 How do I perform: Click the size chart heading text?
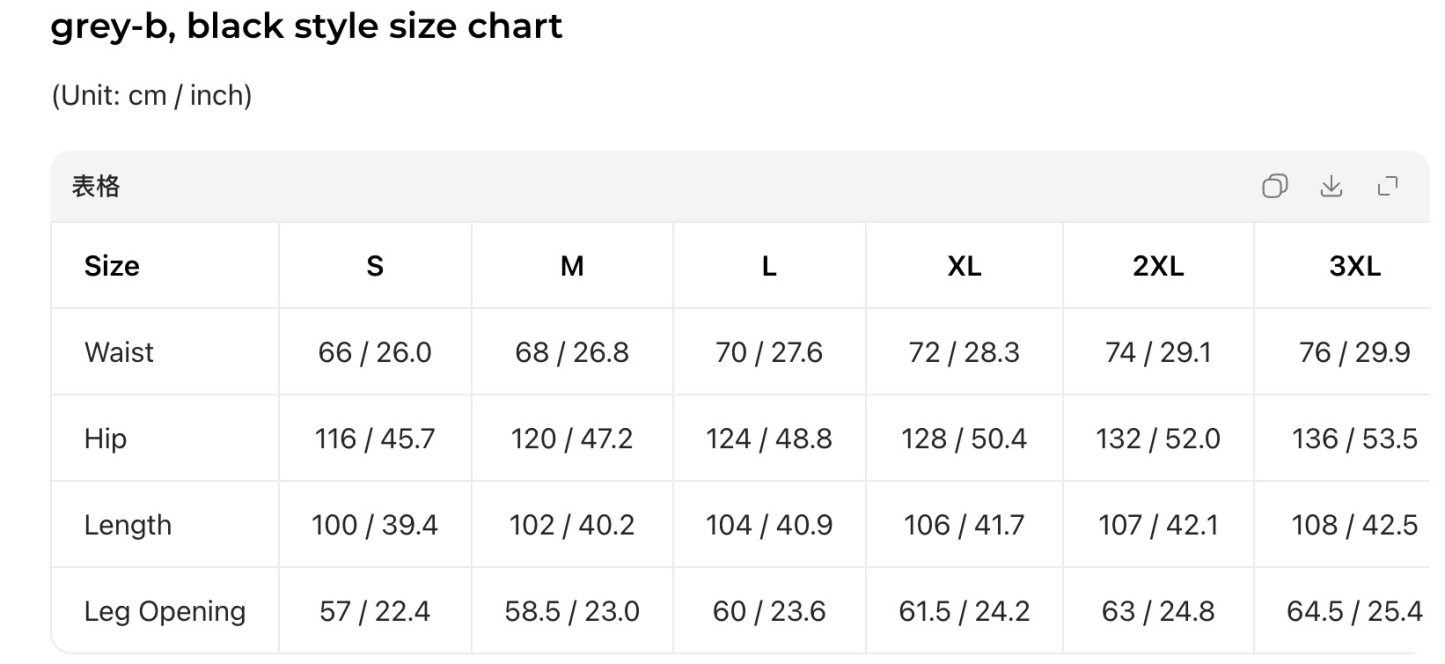[x=306, y=26]
